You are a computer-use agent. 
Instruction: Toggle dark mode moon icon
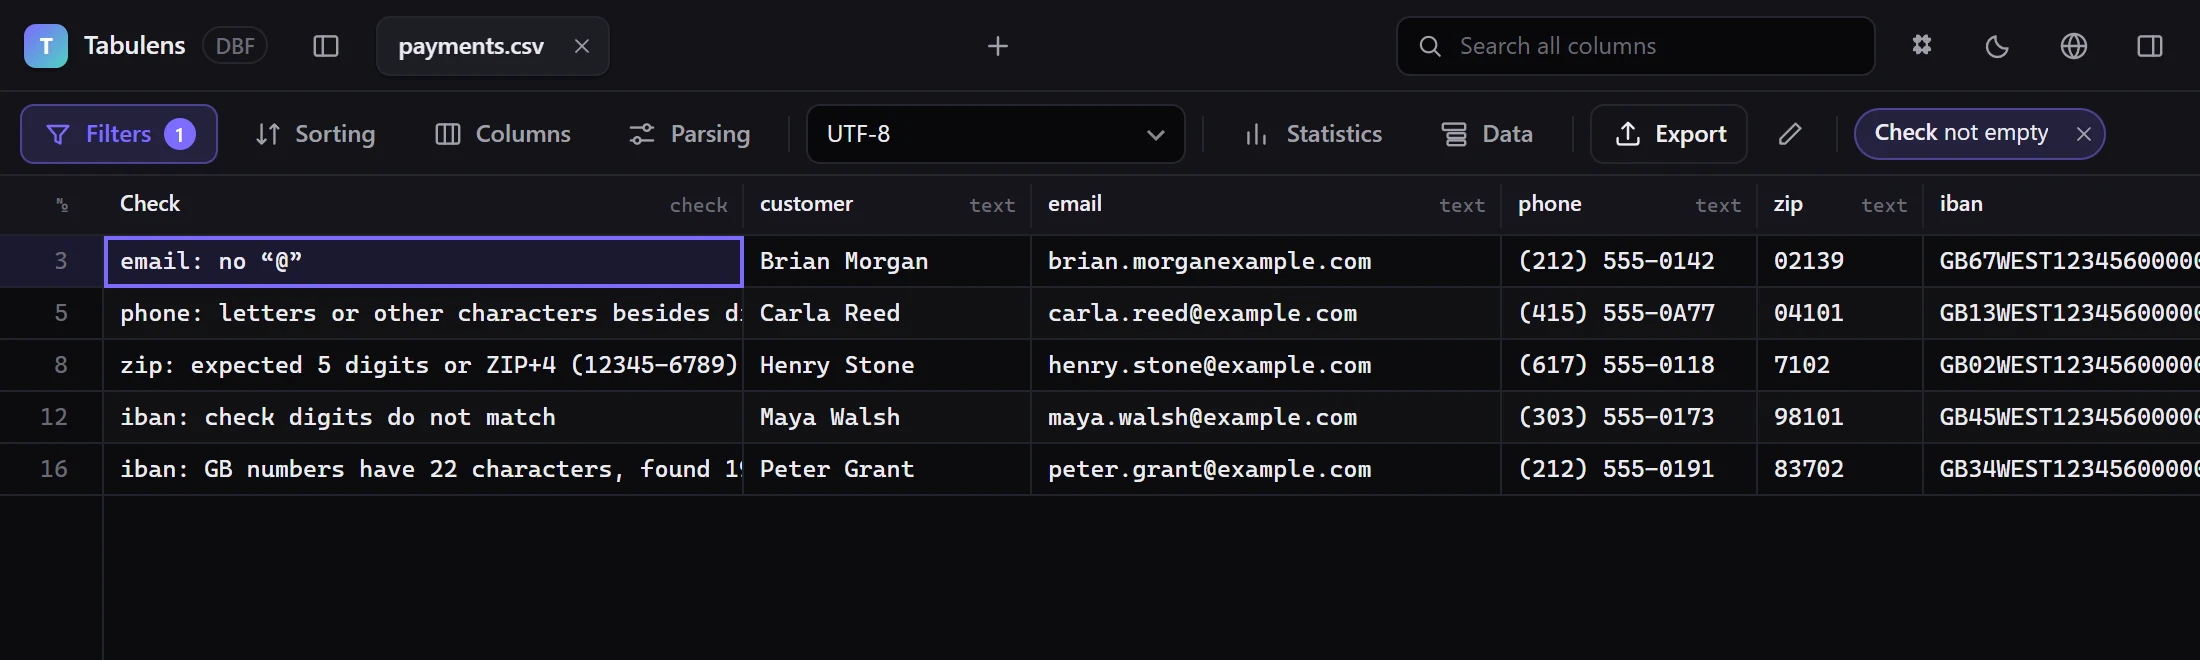tap(1997, 46)
